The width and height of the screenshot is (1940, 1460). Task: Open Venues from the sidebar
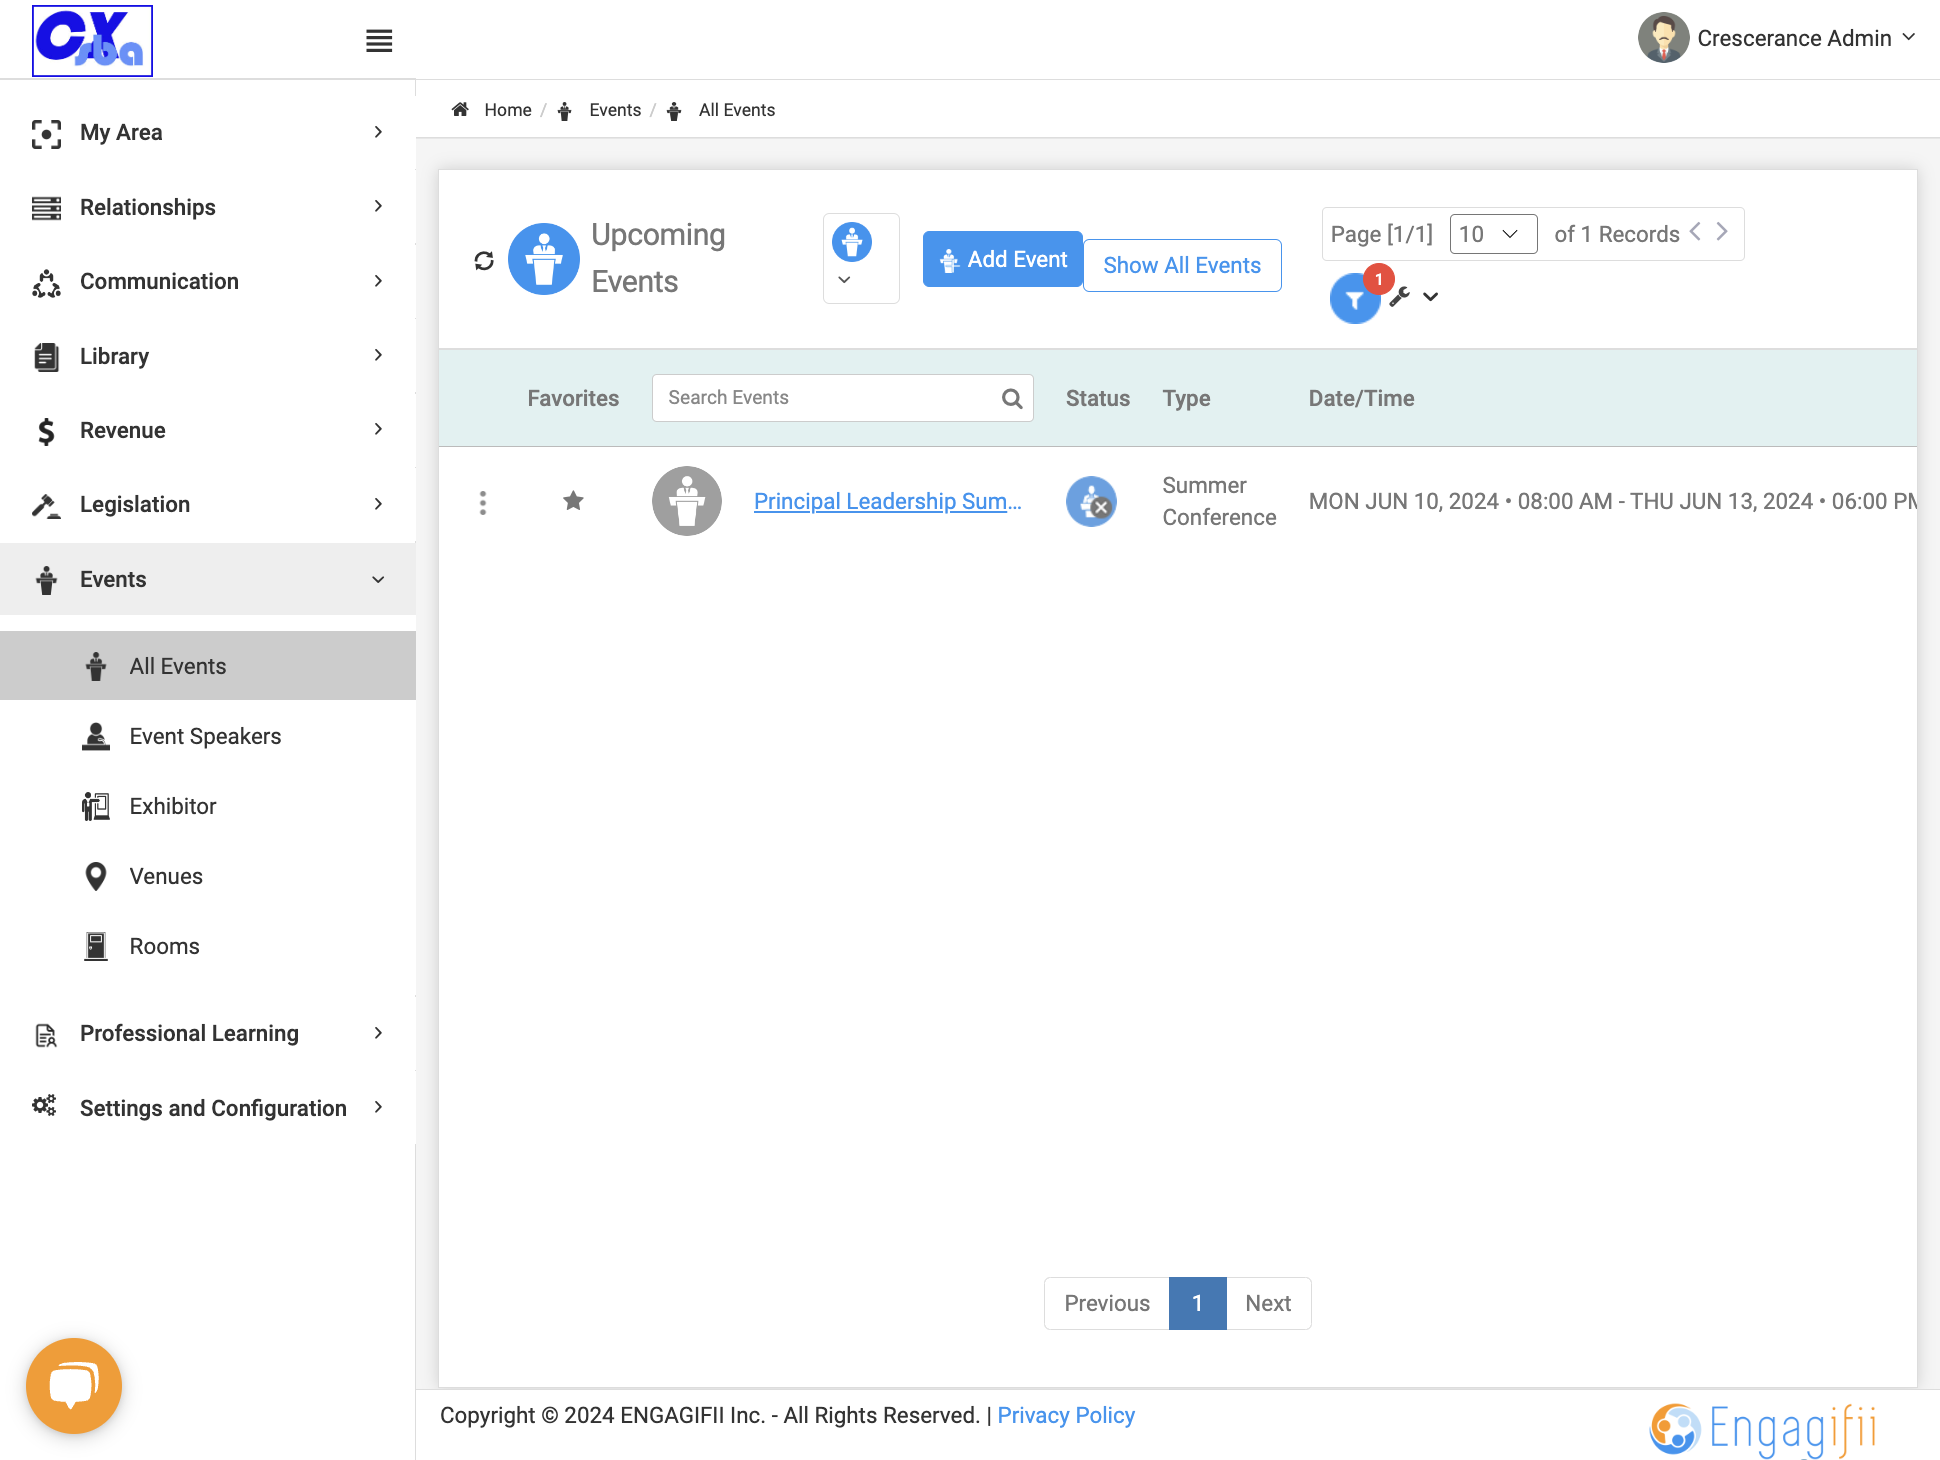tap(208, 876)
